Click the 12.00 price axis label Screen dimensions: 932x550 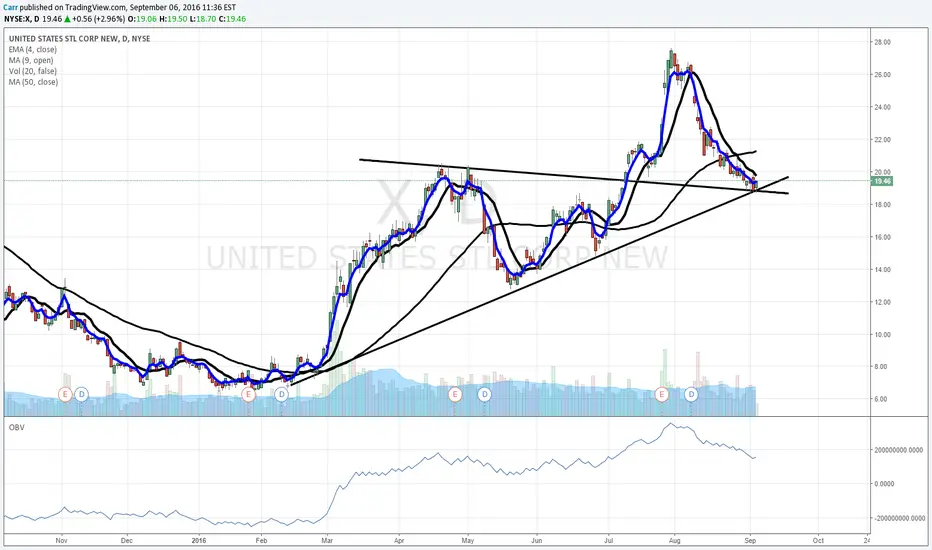[x=882, y=302]
